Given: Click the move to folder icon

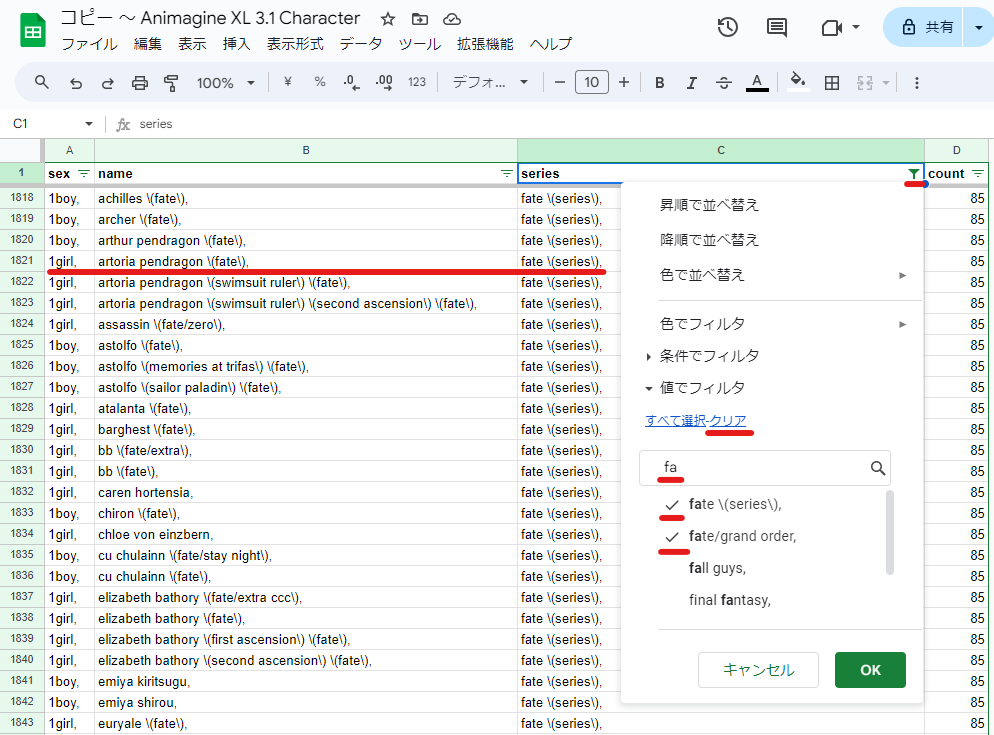Looking at the screenshot, I should pyautogui.click(x=420, y=19).
